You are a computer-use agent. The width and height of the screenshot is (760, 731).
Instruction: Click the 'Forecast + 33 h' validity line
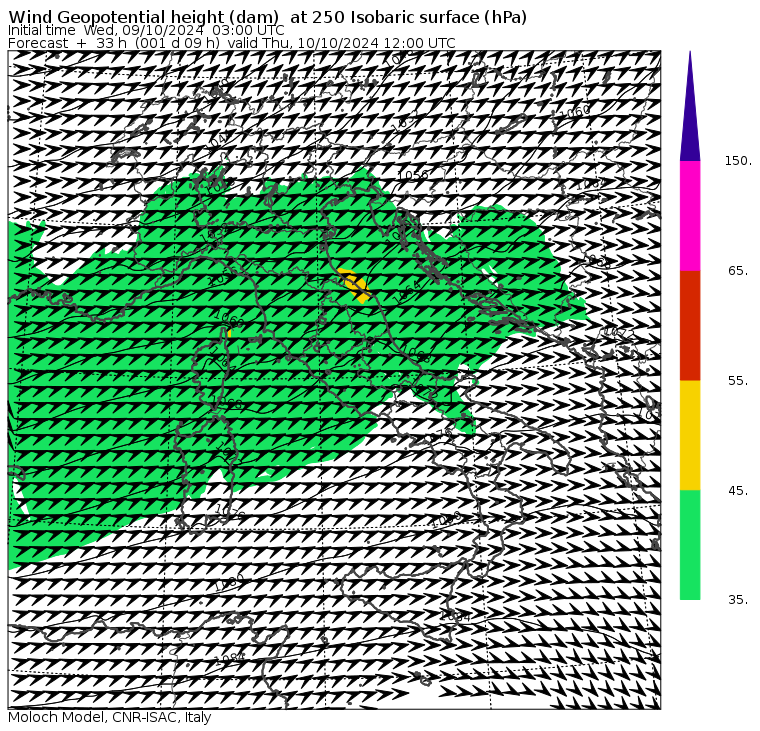tap(232, 43)
